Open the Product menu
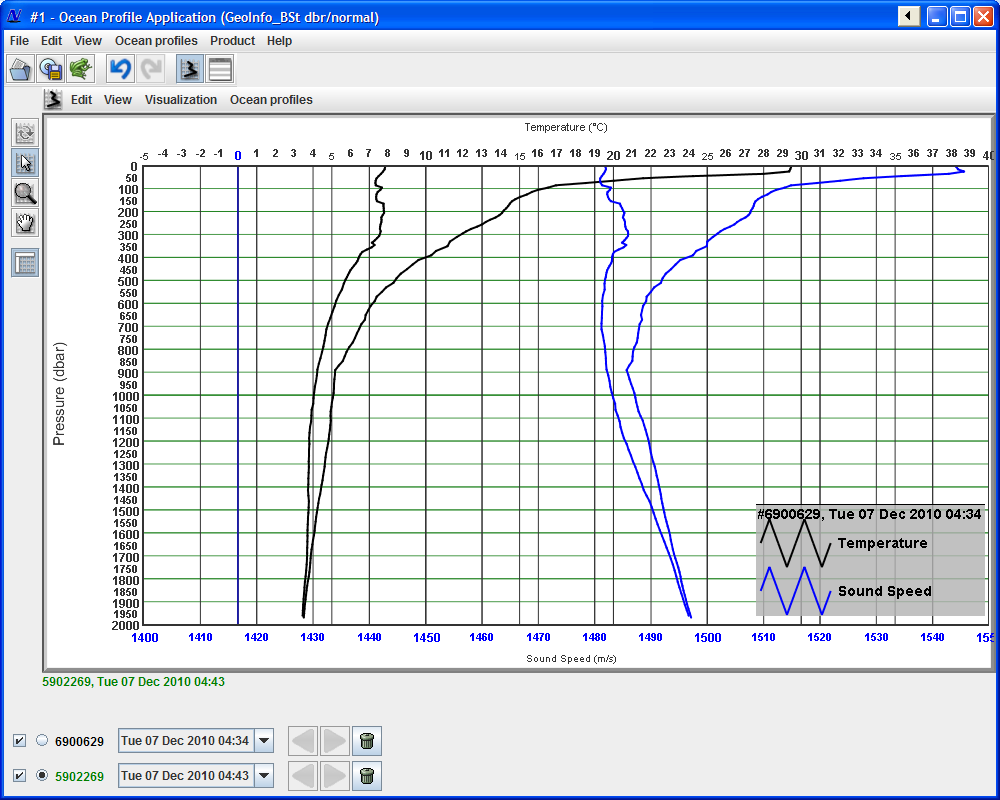 pos(233,40)
